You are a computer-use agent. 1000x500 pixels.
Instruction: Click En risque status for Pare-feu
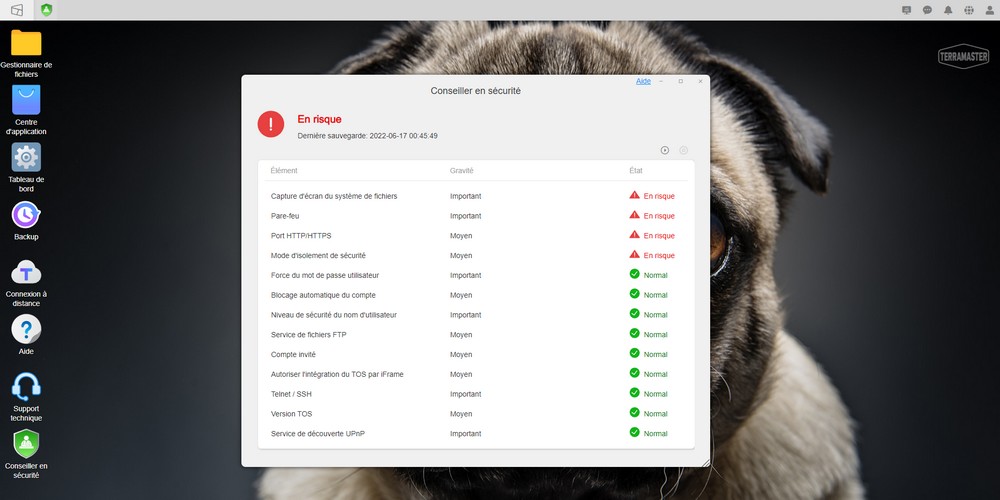pyautogui.click(x=659, y=216)
